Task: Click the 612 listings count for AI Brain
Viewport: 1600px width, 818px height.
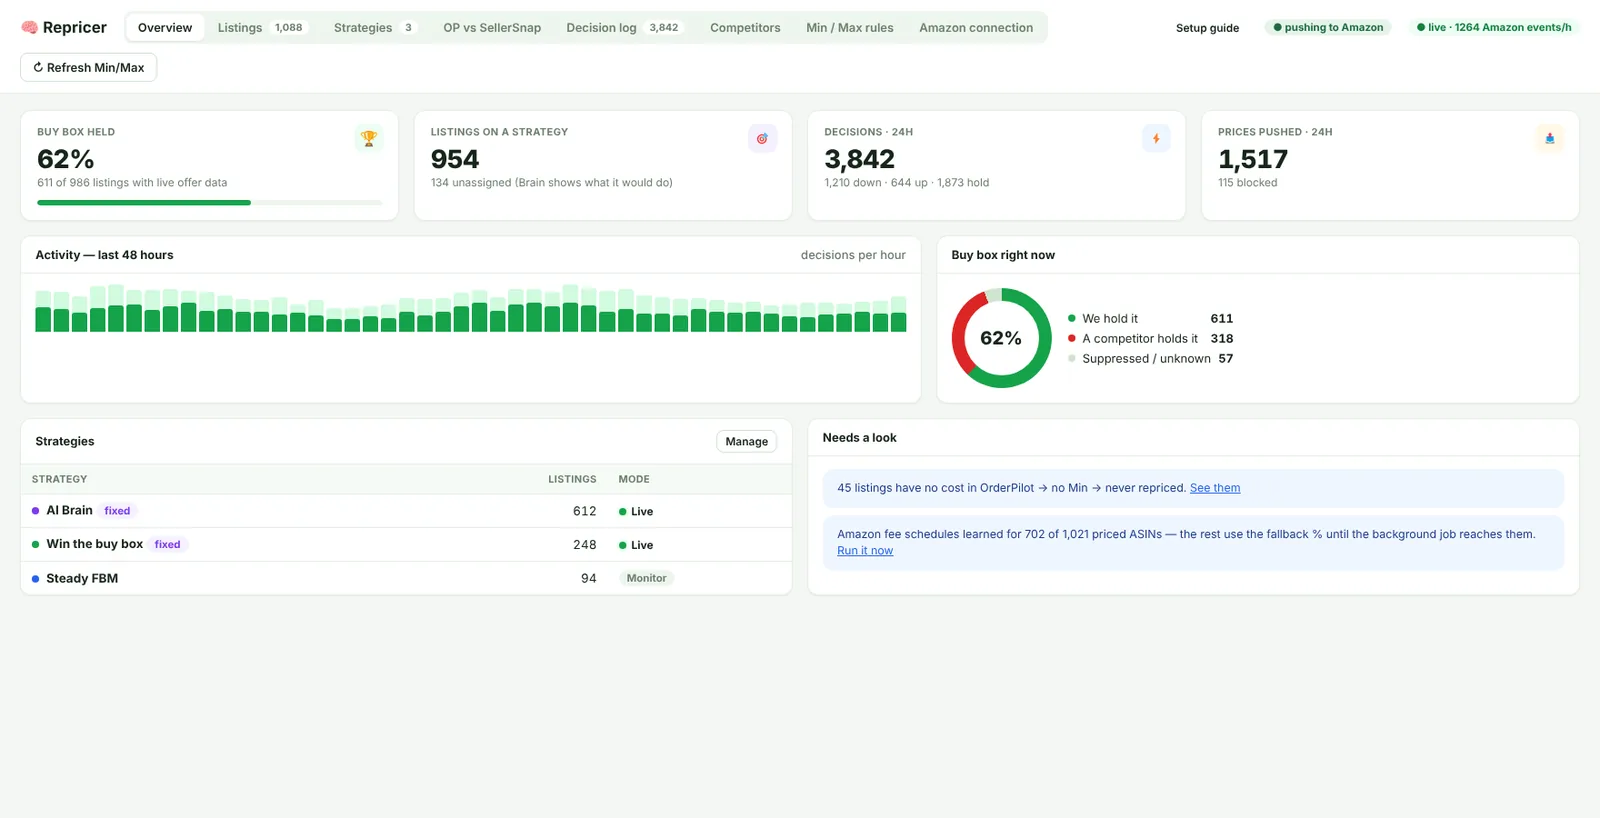Action: tap(585, 511)
